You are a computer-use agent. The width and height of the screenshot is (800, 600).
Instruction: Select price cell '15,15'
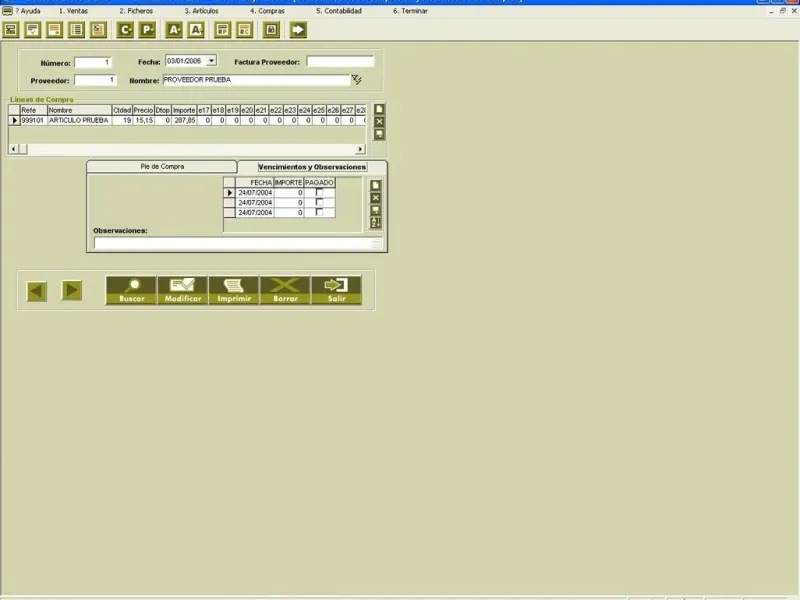[x=143, y=120]
